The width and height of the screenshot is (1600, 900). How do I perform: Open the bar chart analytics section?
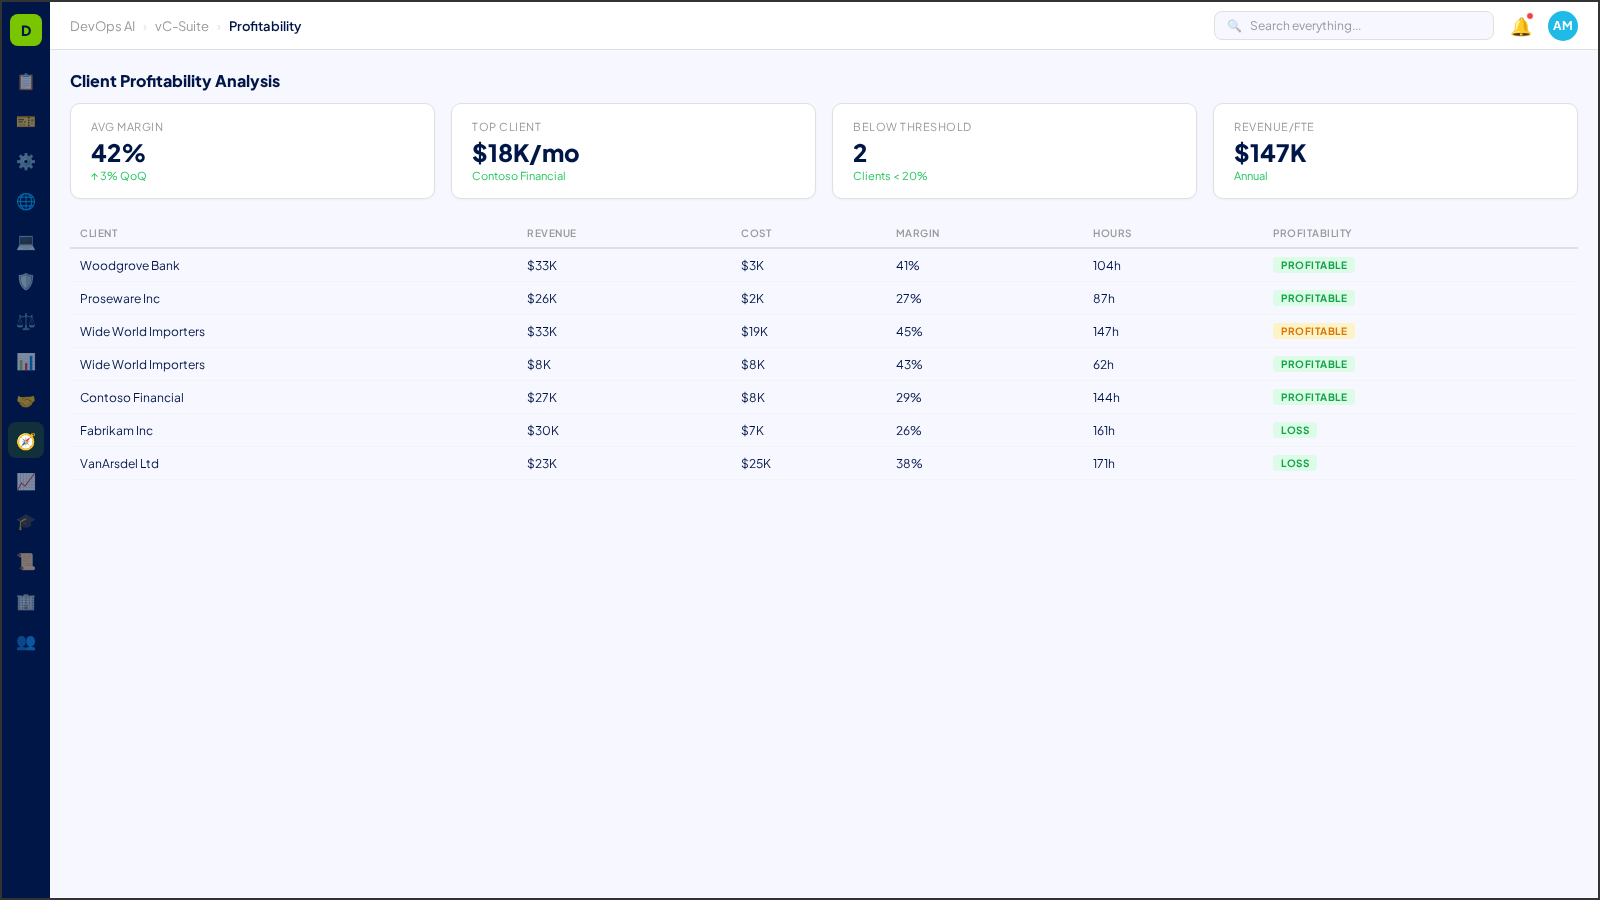pos(26,362)
